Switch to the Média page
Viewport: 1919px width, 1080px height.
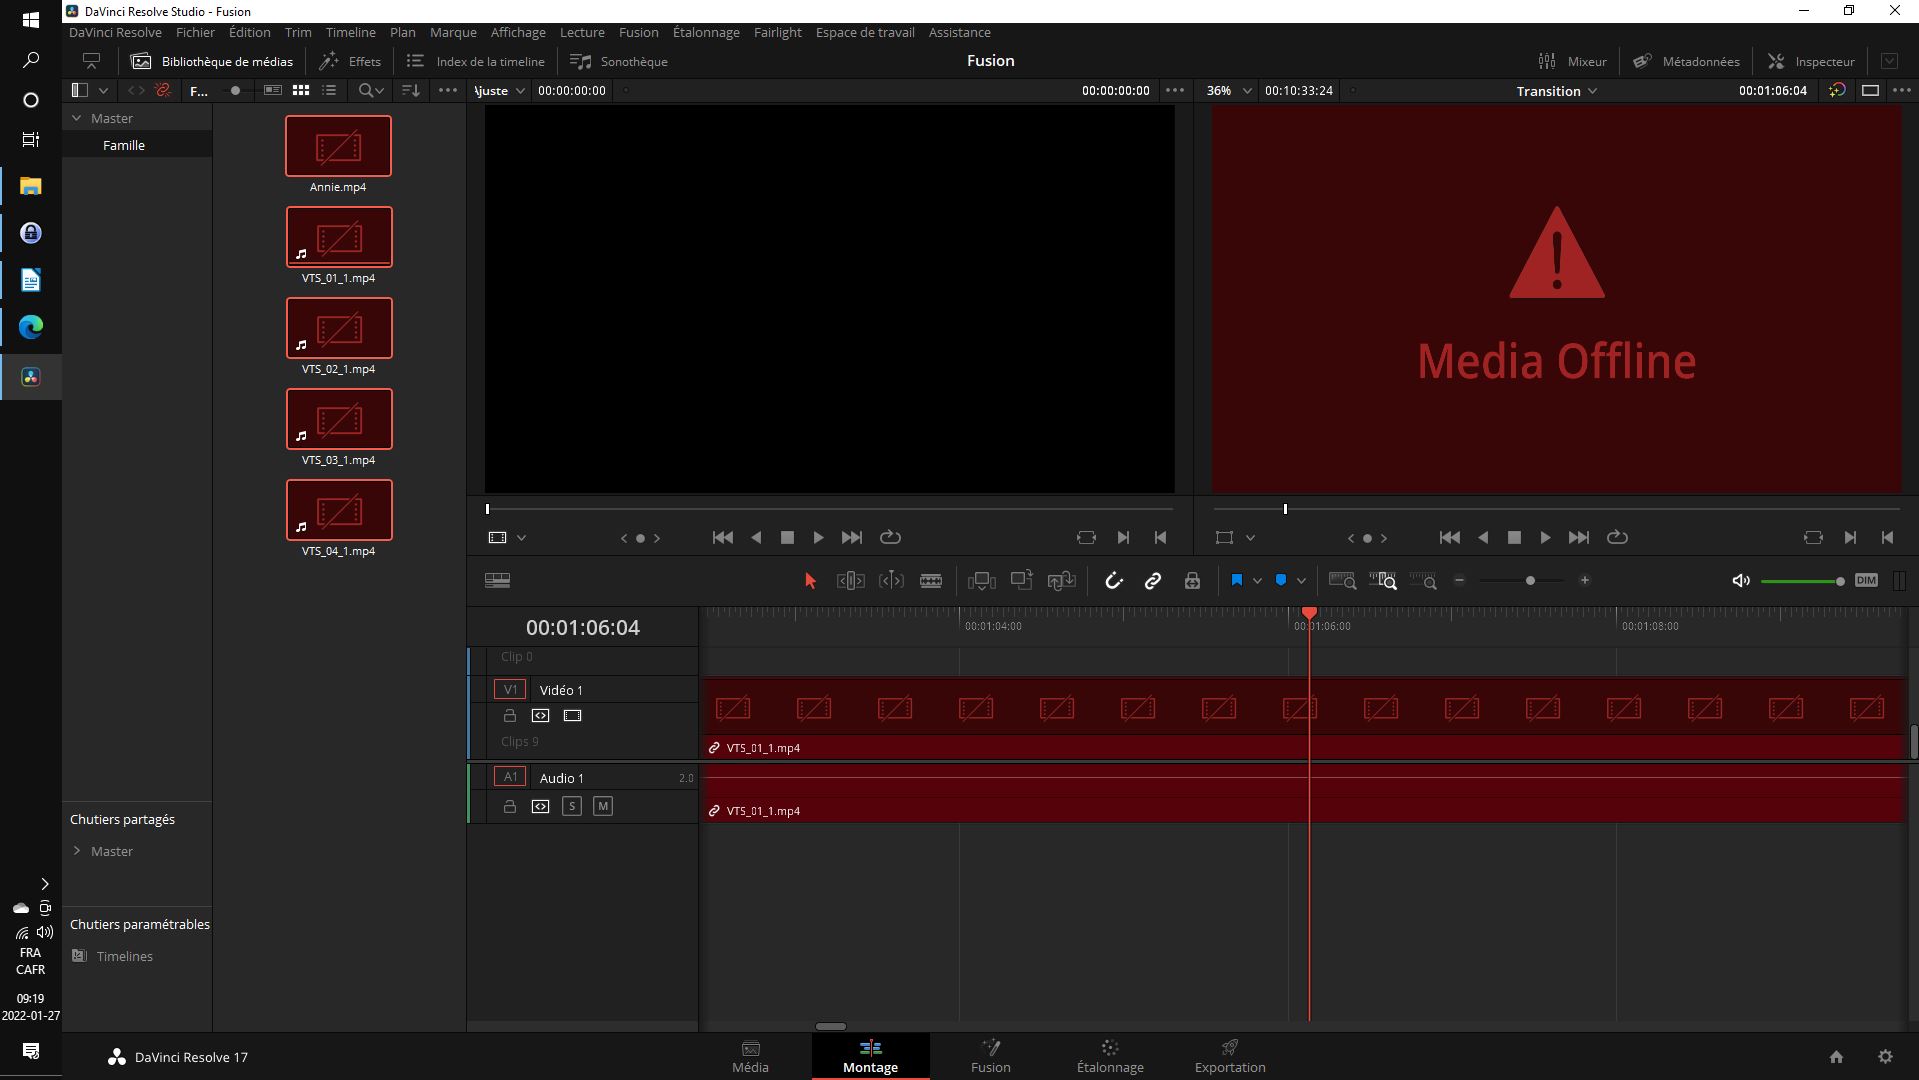pos(750,1057)
